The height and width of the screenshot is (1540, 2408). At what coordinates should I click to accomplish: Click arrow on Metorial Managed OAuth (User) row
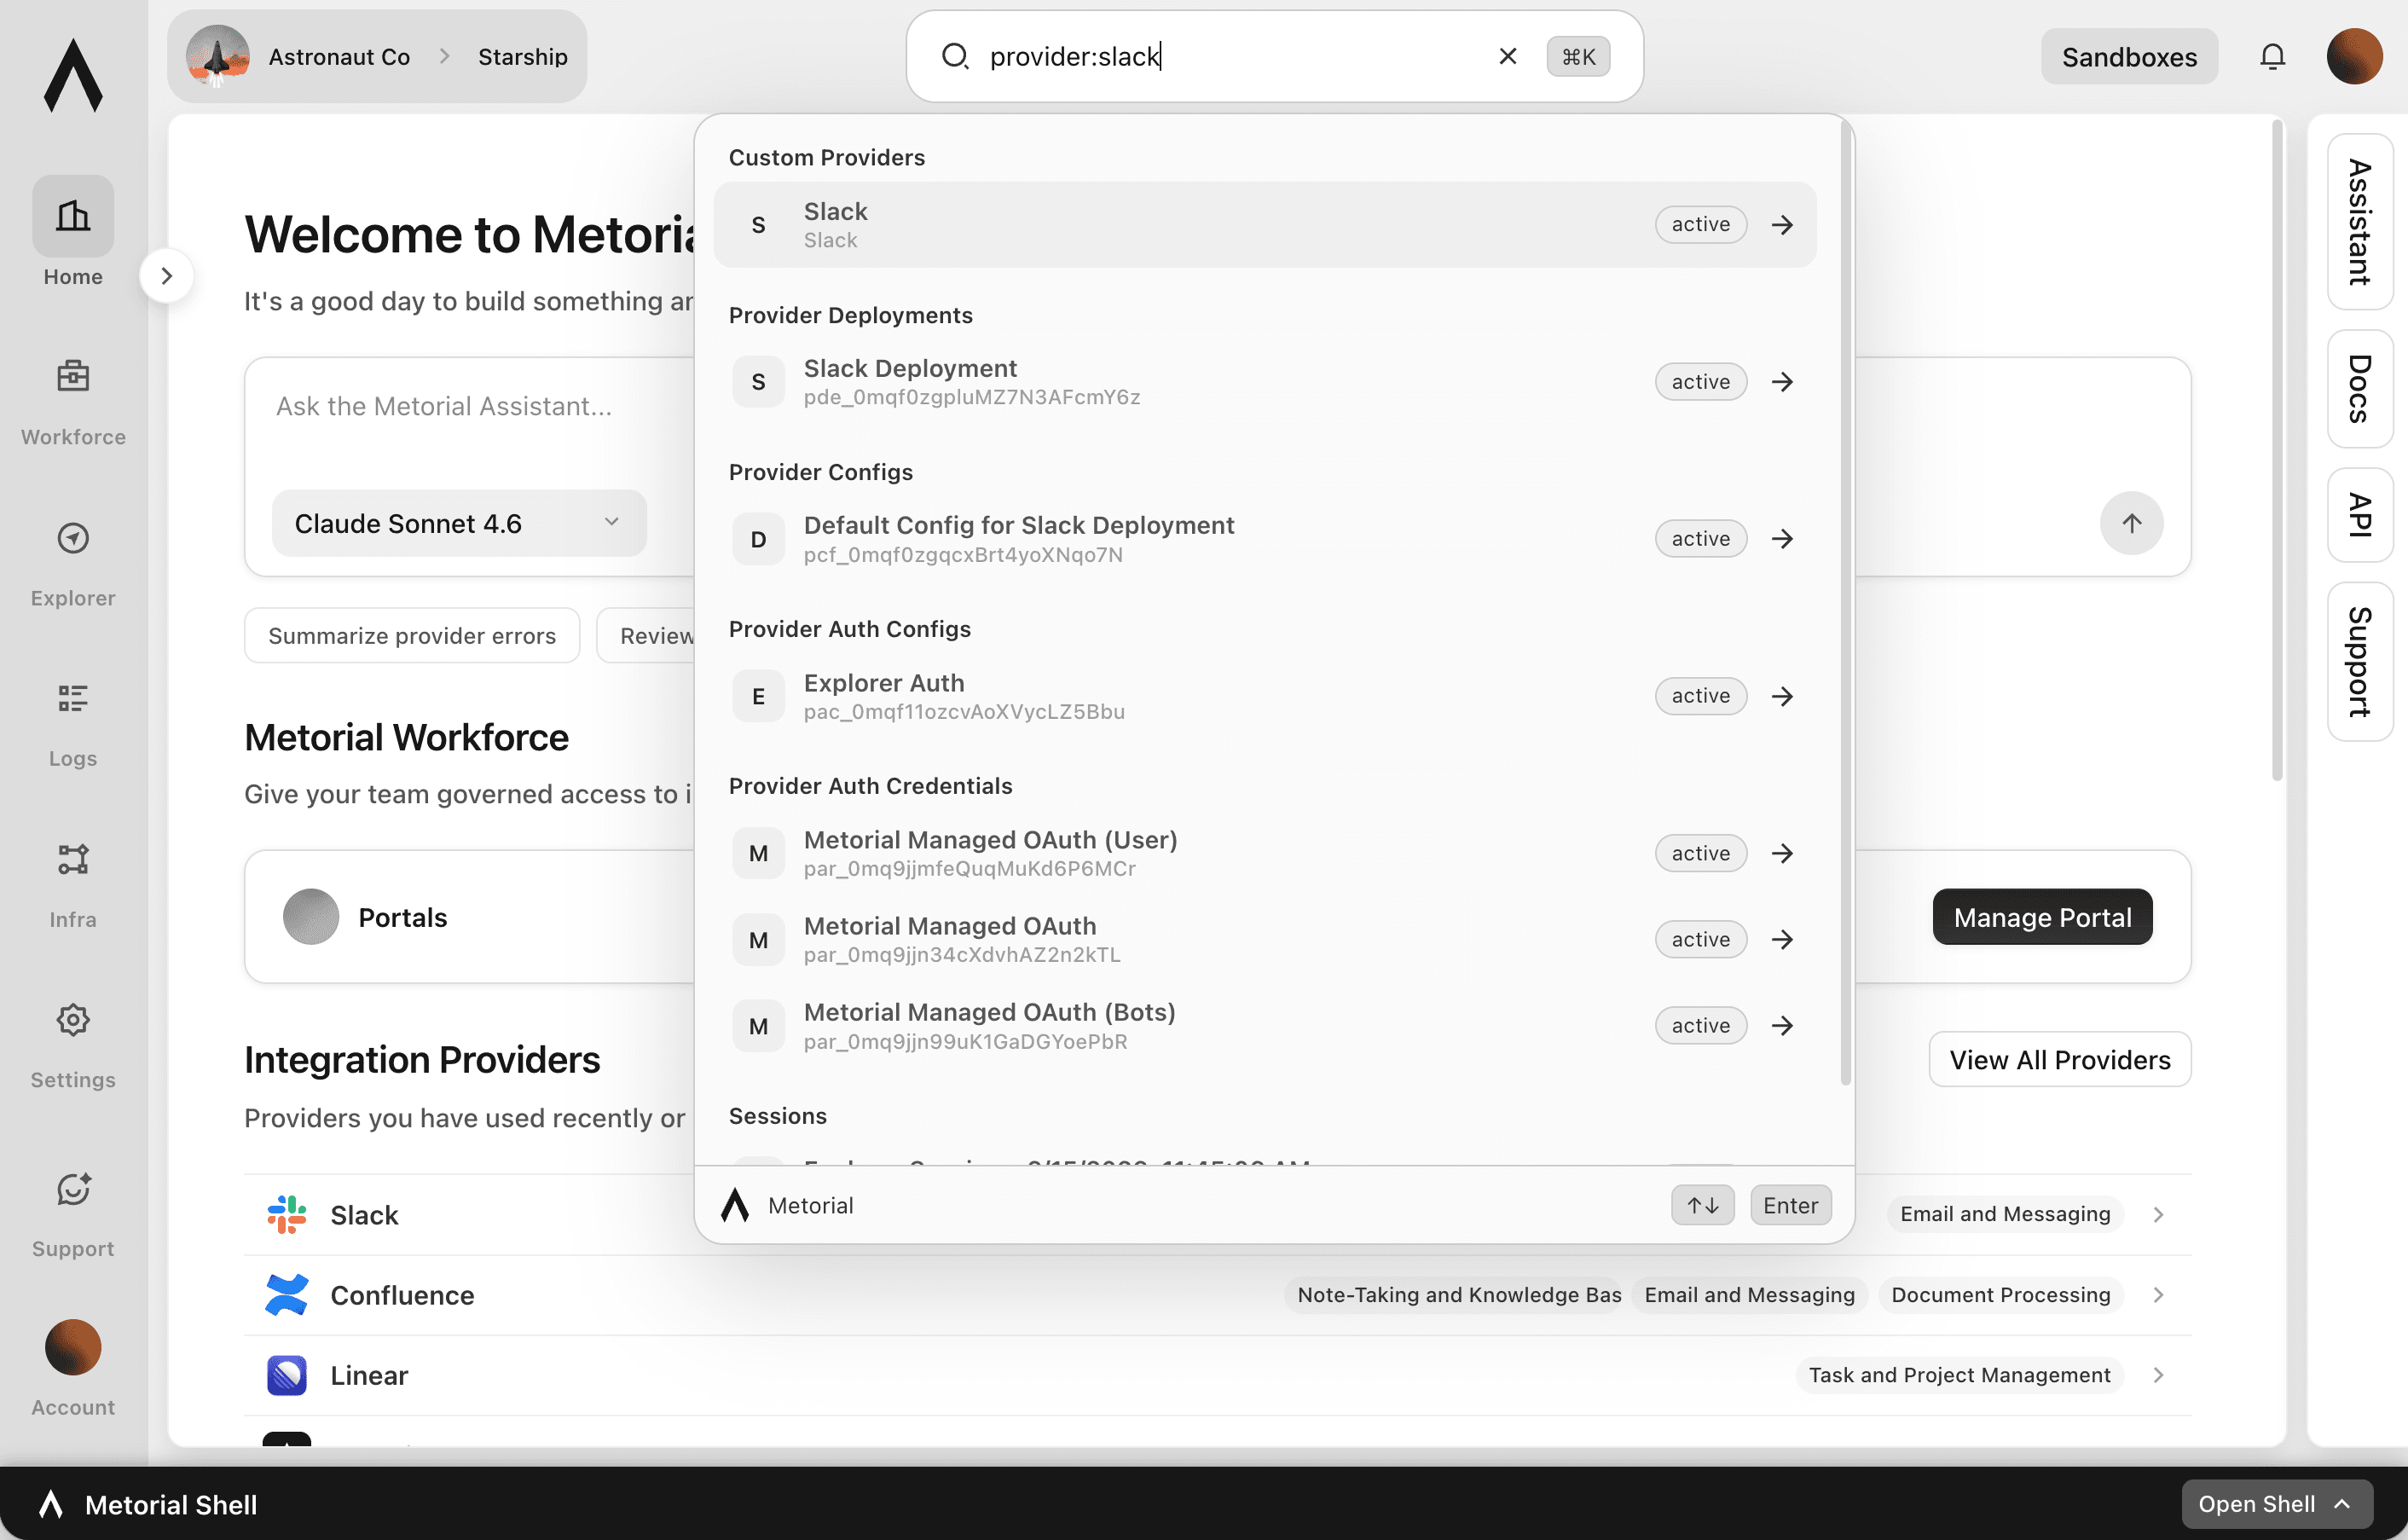click(1782, 853)
